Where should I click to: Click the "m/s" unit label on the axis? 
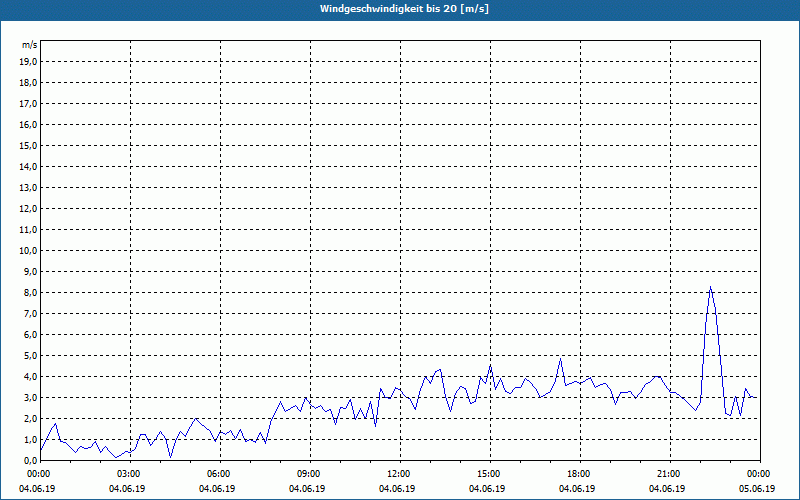pyautogui.click(x=30, y=45)
